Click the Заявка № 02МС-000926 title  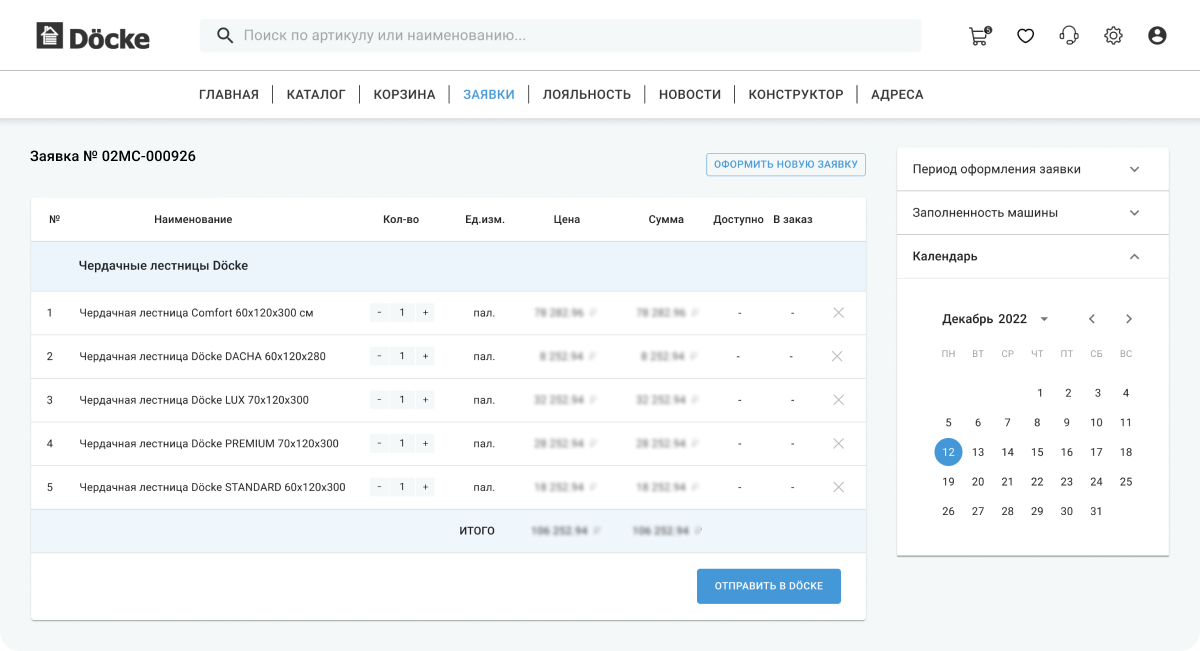point(113,156)
